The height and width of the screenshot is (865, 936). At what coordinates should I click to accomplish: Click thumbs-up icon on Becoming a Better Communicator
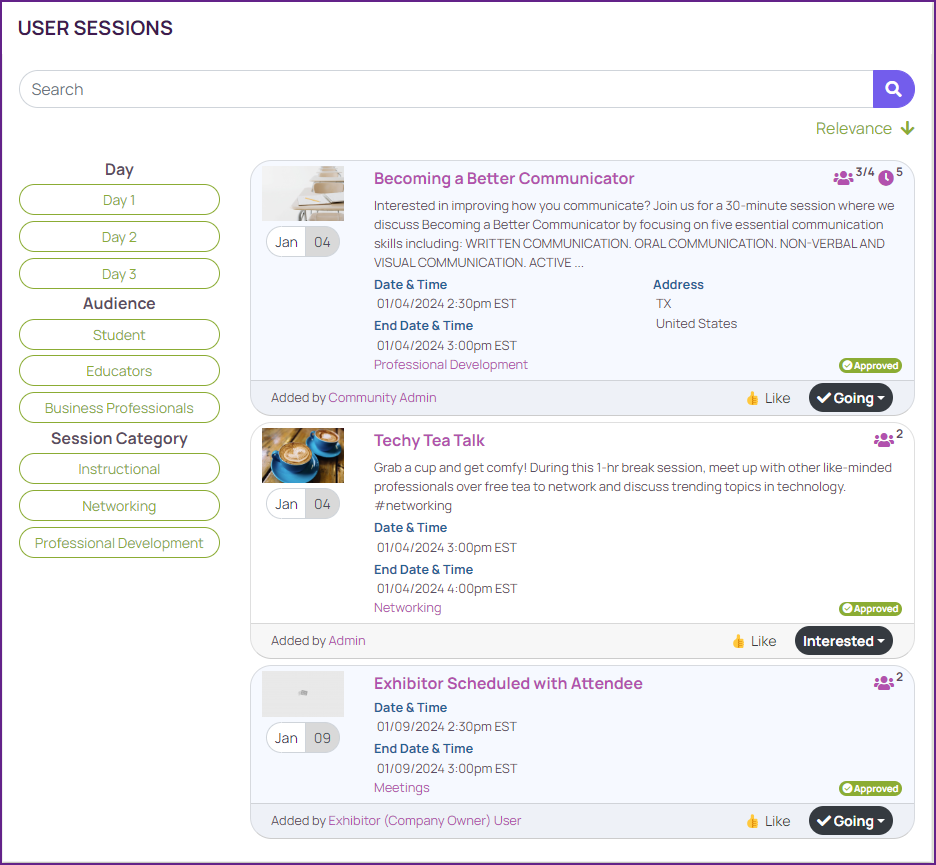click(x=752, y=398)
